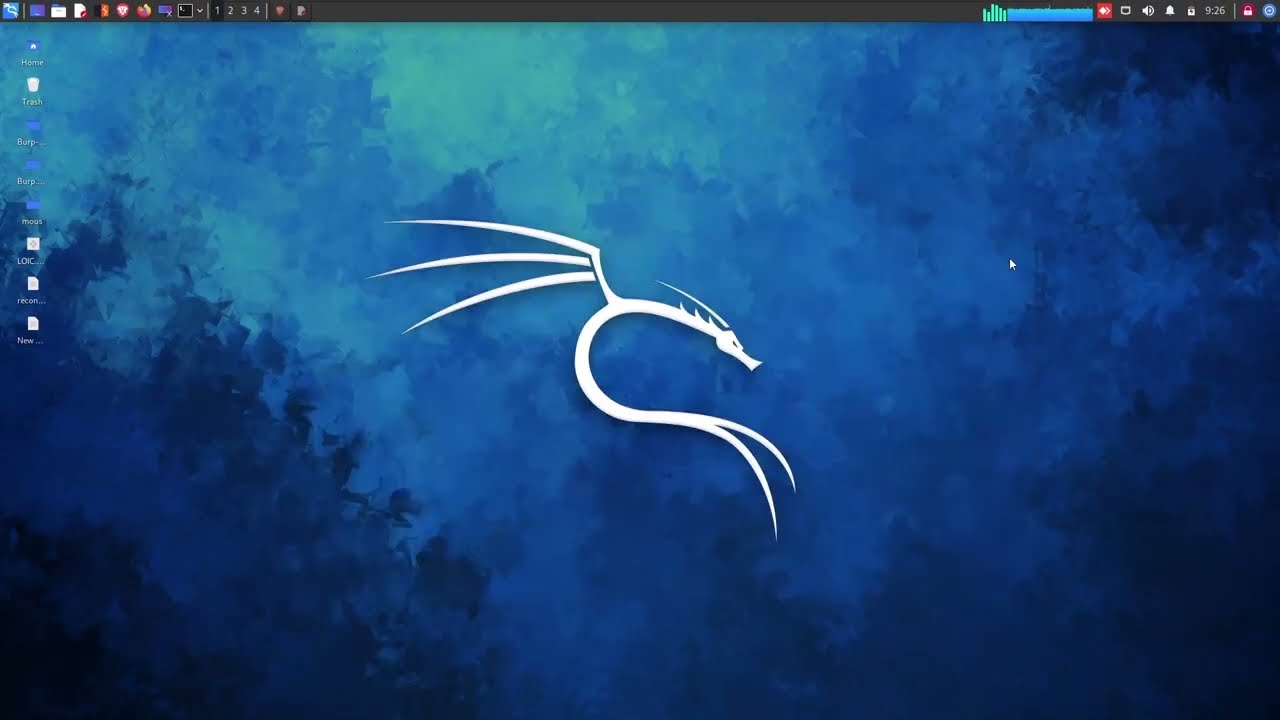Screen dimensions: 1280x720
Task: Open the display tray icon
Action: [x=1126, y=11]
